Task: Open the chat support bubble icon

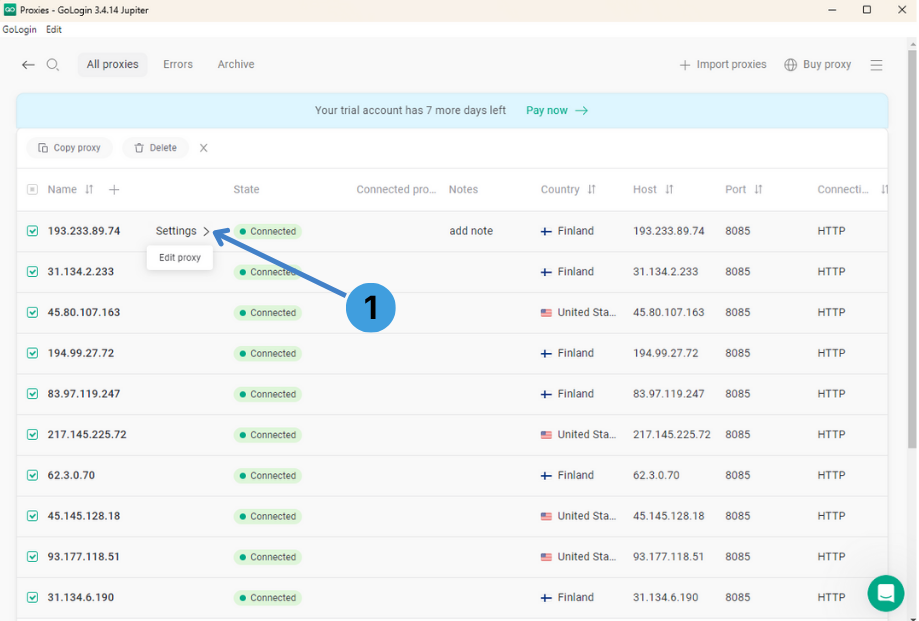Action: (x=886, y=593)
